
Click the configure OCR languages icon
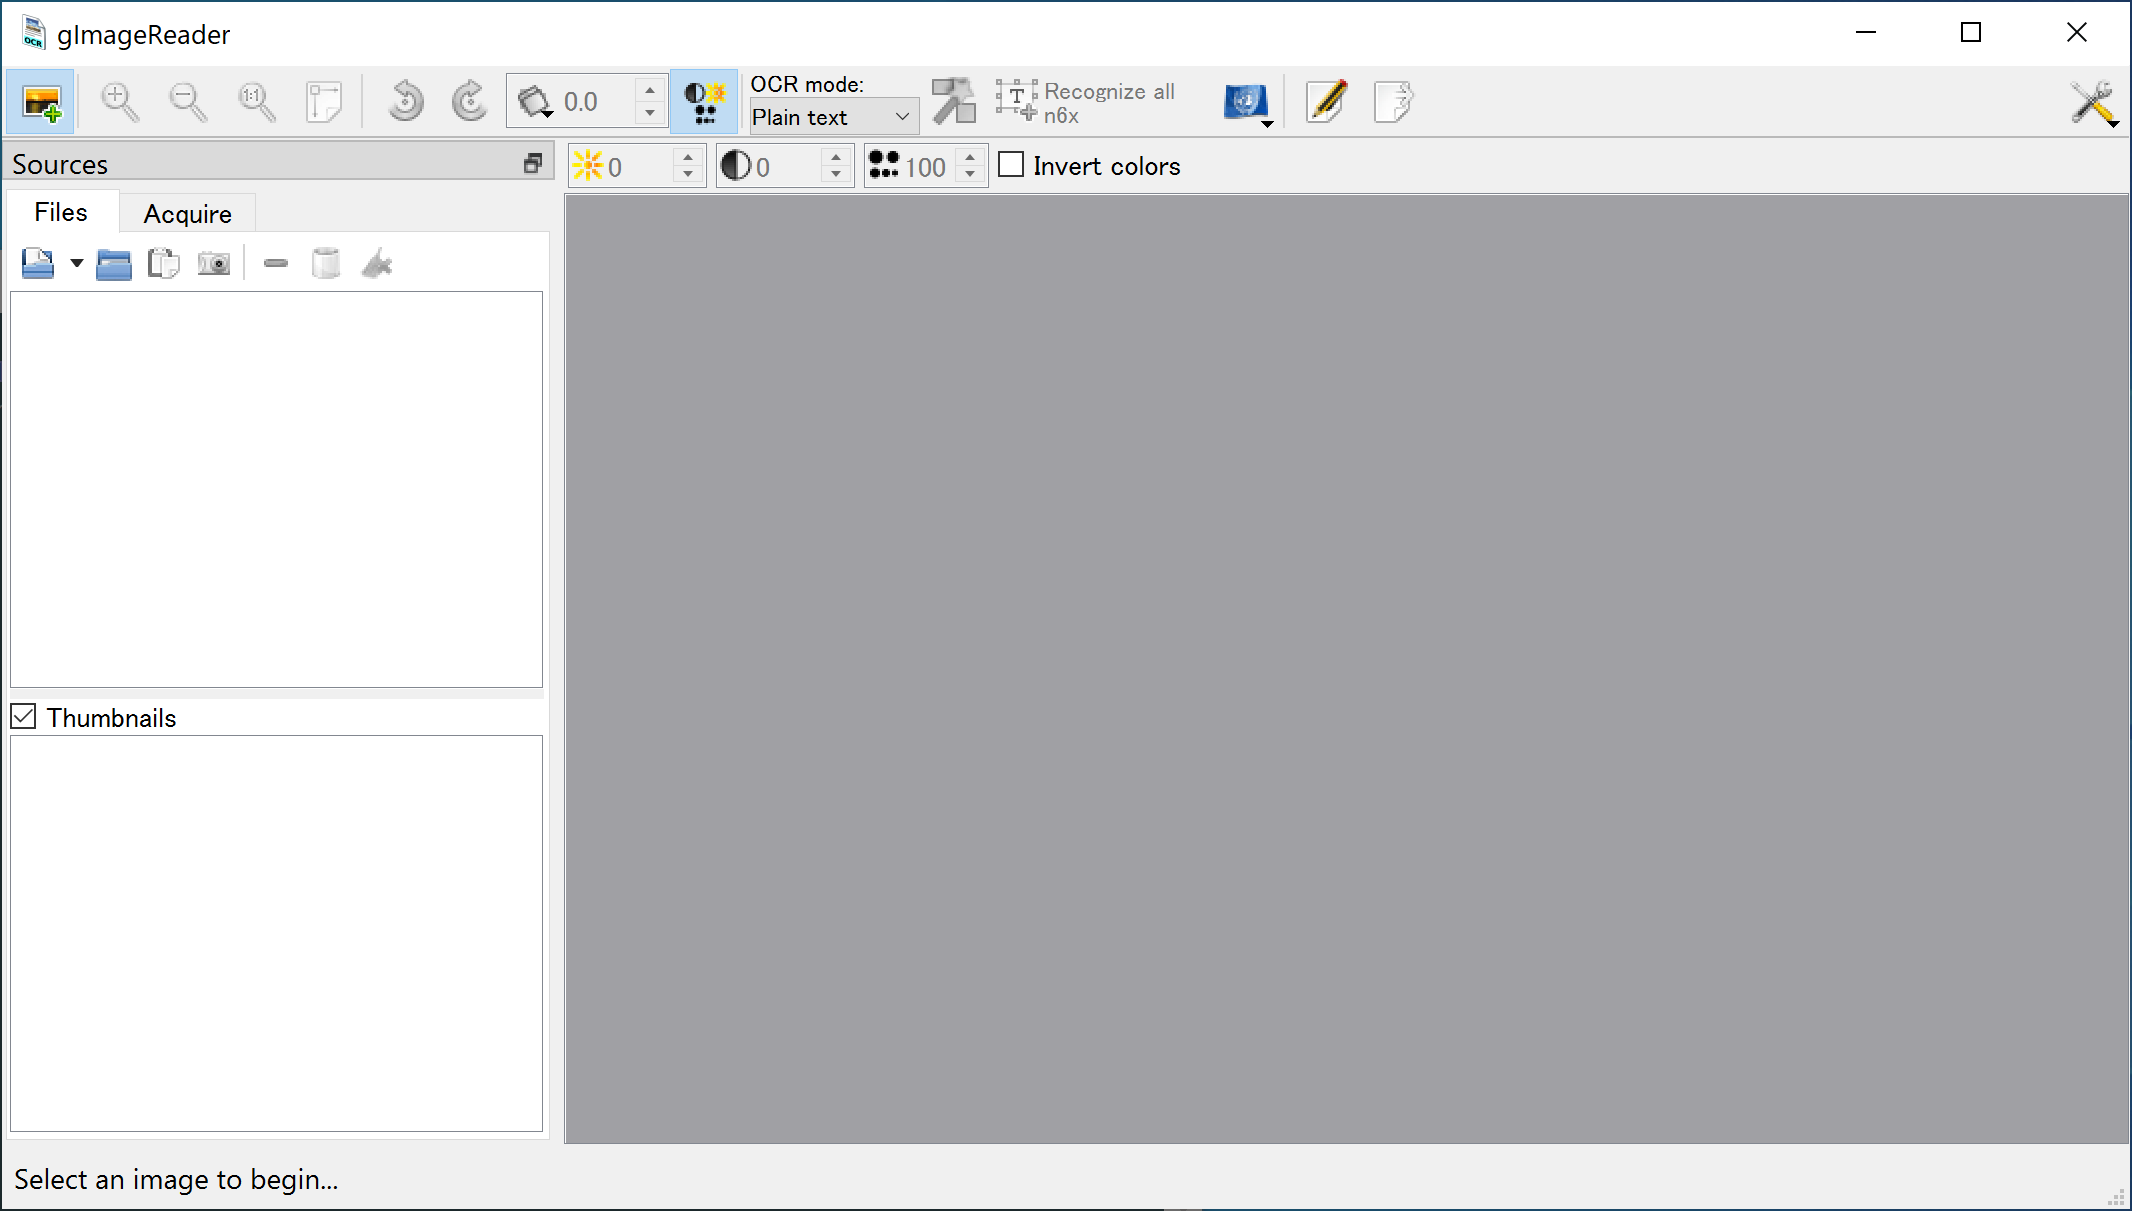(x=1246, y=100)
